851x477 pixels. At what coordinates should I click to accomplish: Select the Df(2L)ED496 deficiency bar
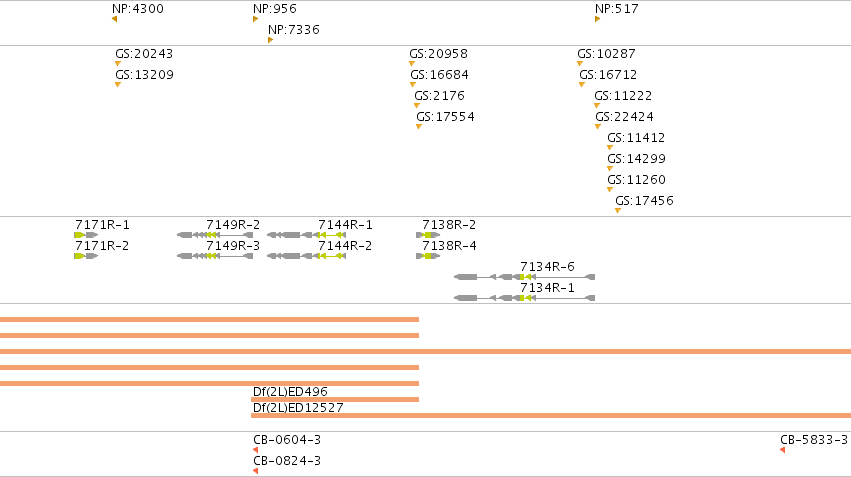[335, 399]
